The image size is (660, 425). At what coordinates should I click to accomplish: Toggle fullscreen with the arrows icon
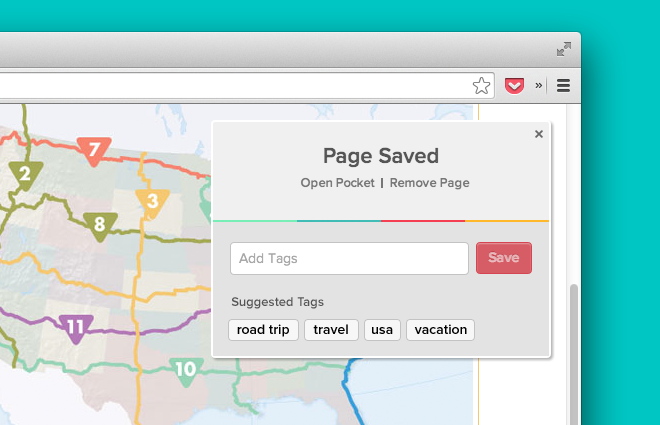tap(564, 49)
